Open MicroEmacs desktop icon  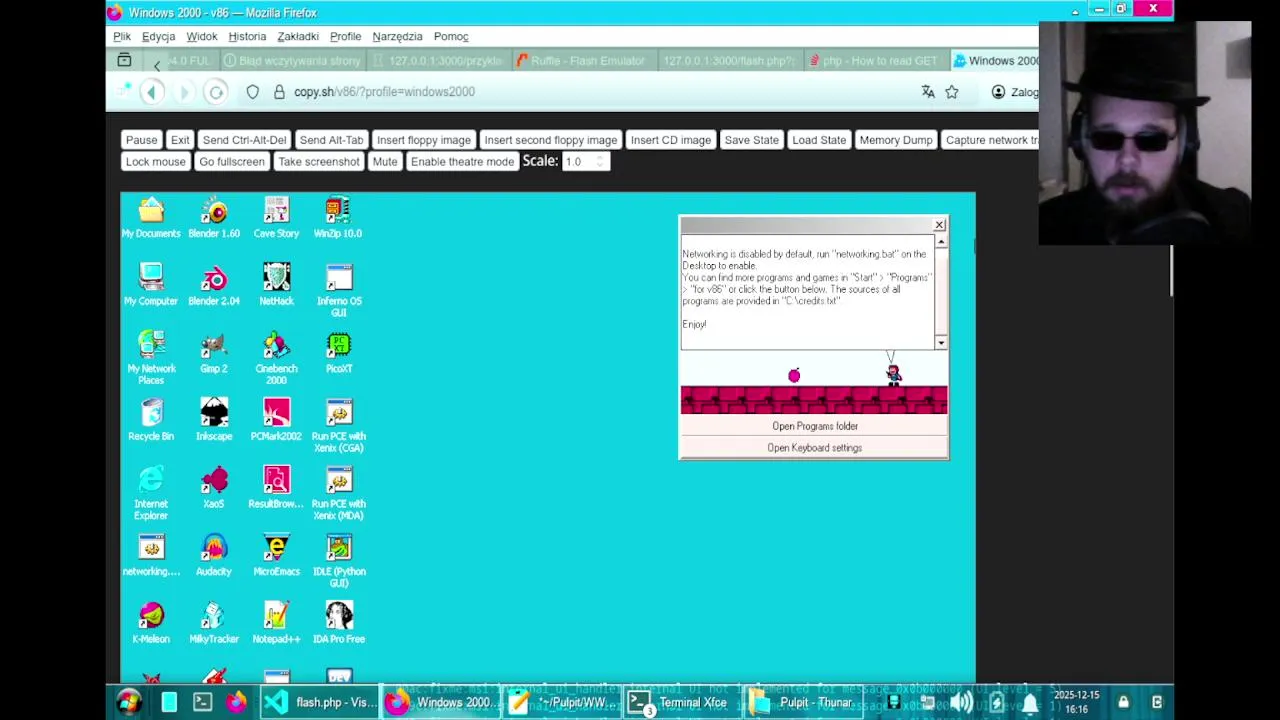[x=276, y=555]
